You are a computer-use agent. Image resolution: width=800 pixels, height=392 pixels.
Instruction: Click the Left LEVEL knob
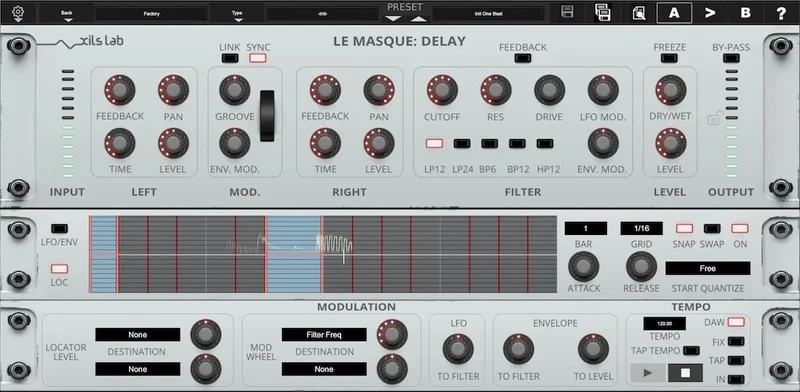coord(173,143)
